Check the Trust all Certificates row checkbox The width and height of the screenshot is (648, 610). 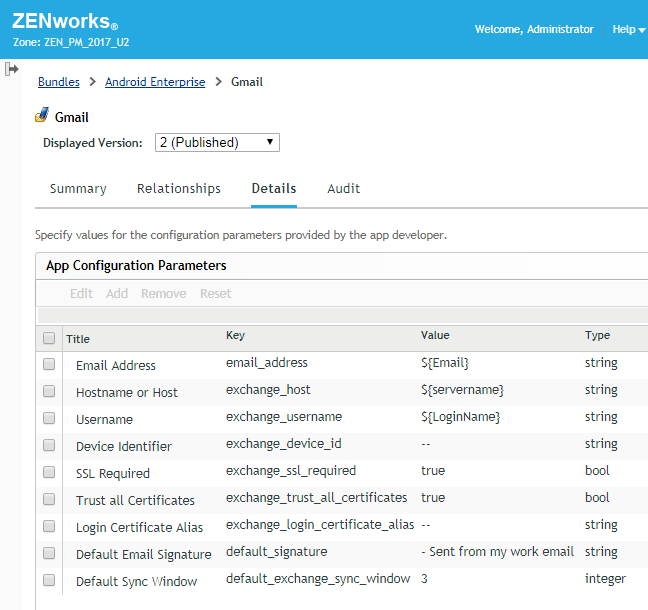tap(49, 499)
